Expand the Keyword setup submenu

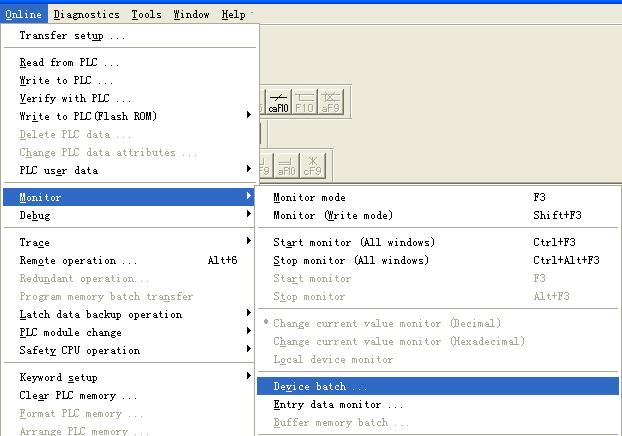click(x=130, y=378)
